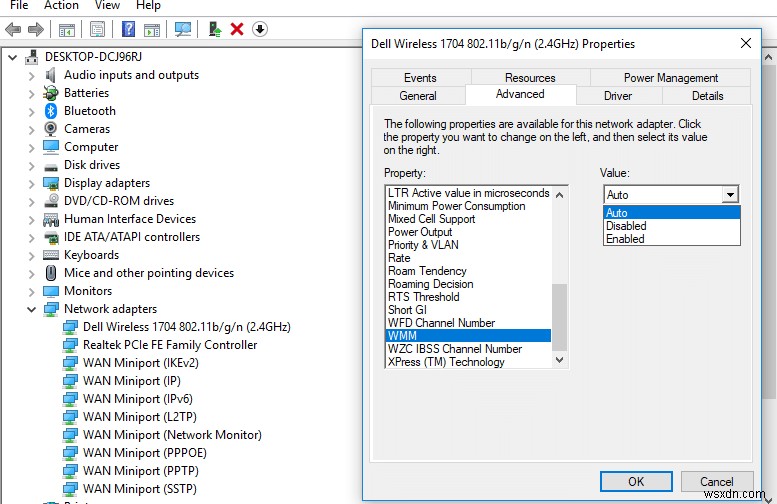This screenshot has height=504, width=777.
Task: Click the red X uninstall device icon
Action: 237,29
